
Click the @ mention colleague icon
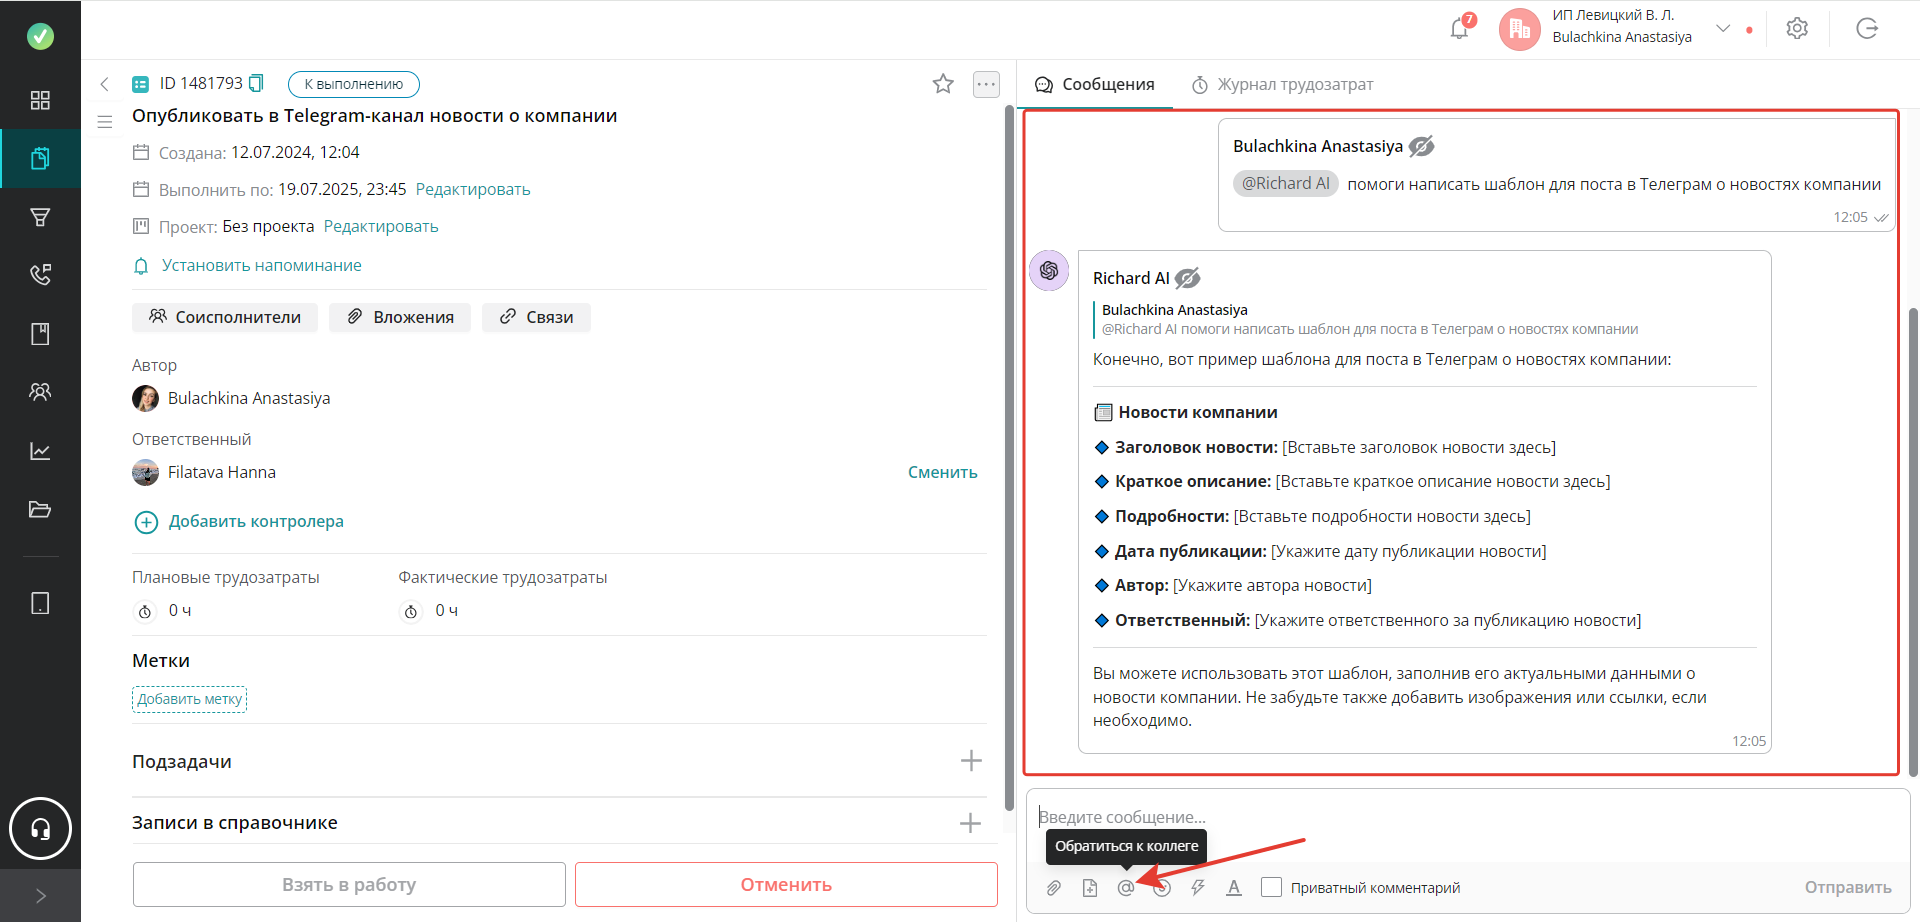1126,887
